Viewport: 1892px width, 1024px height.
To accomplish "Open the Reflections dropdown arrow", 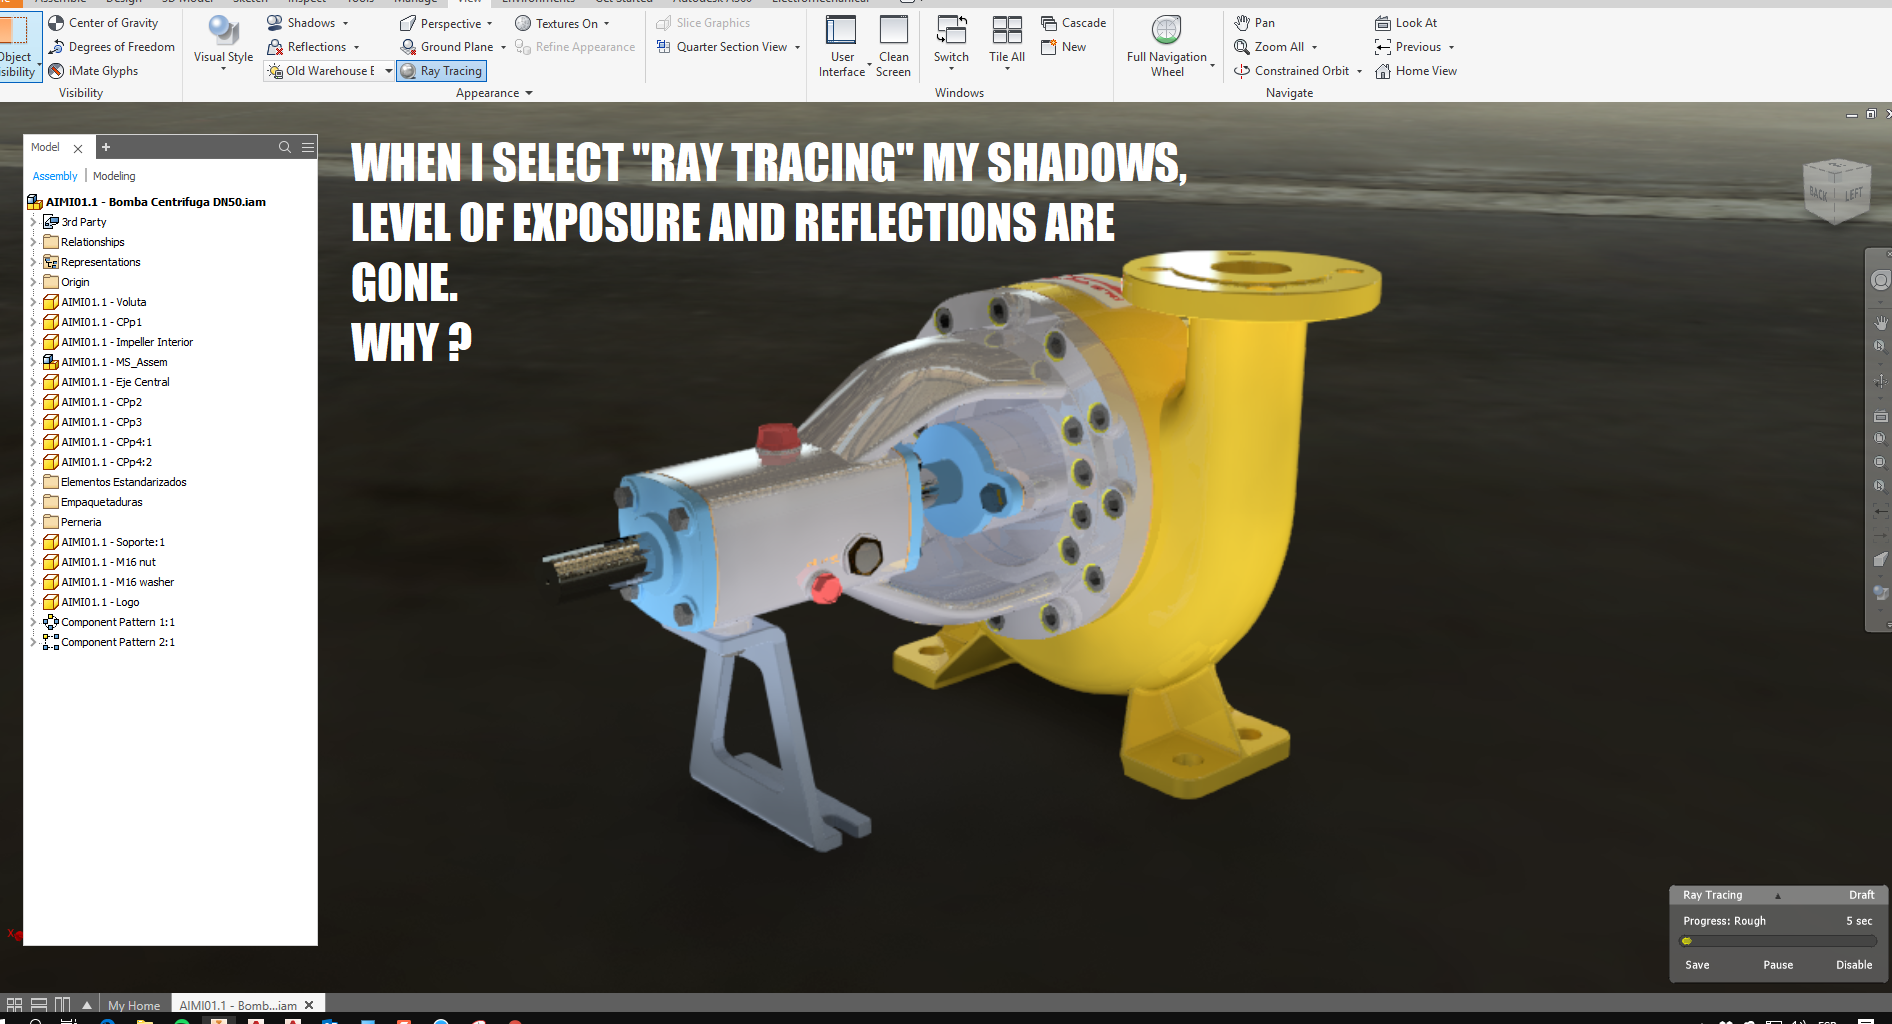I will coord(356,47).
